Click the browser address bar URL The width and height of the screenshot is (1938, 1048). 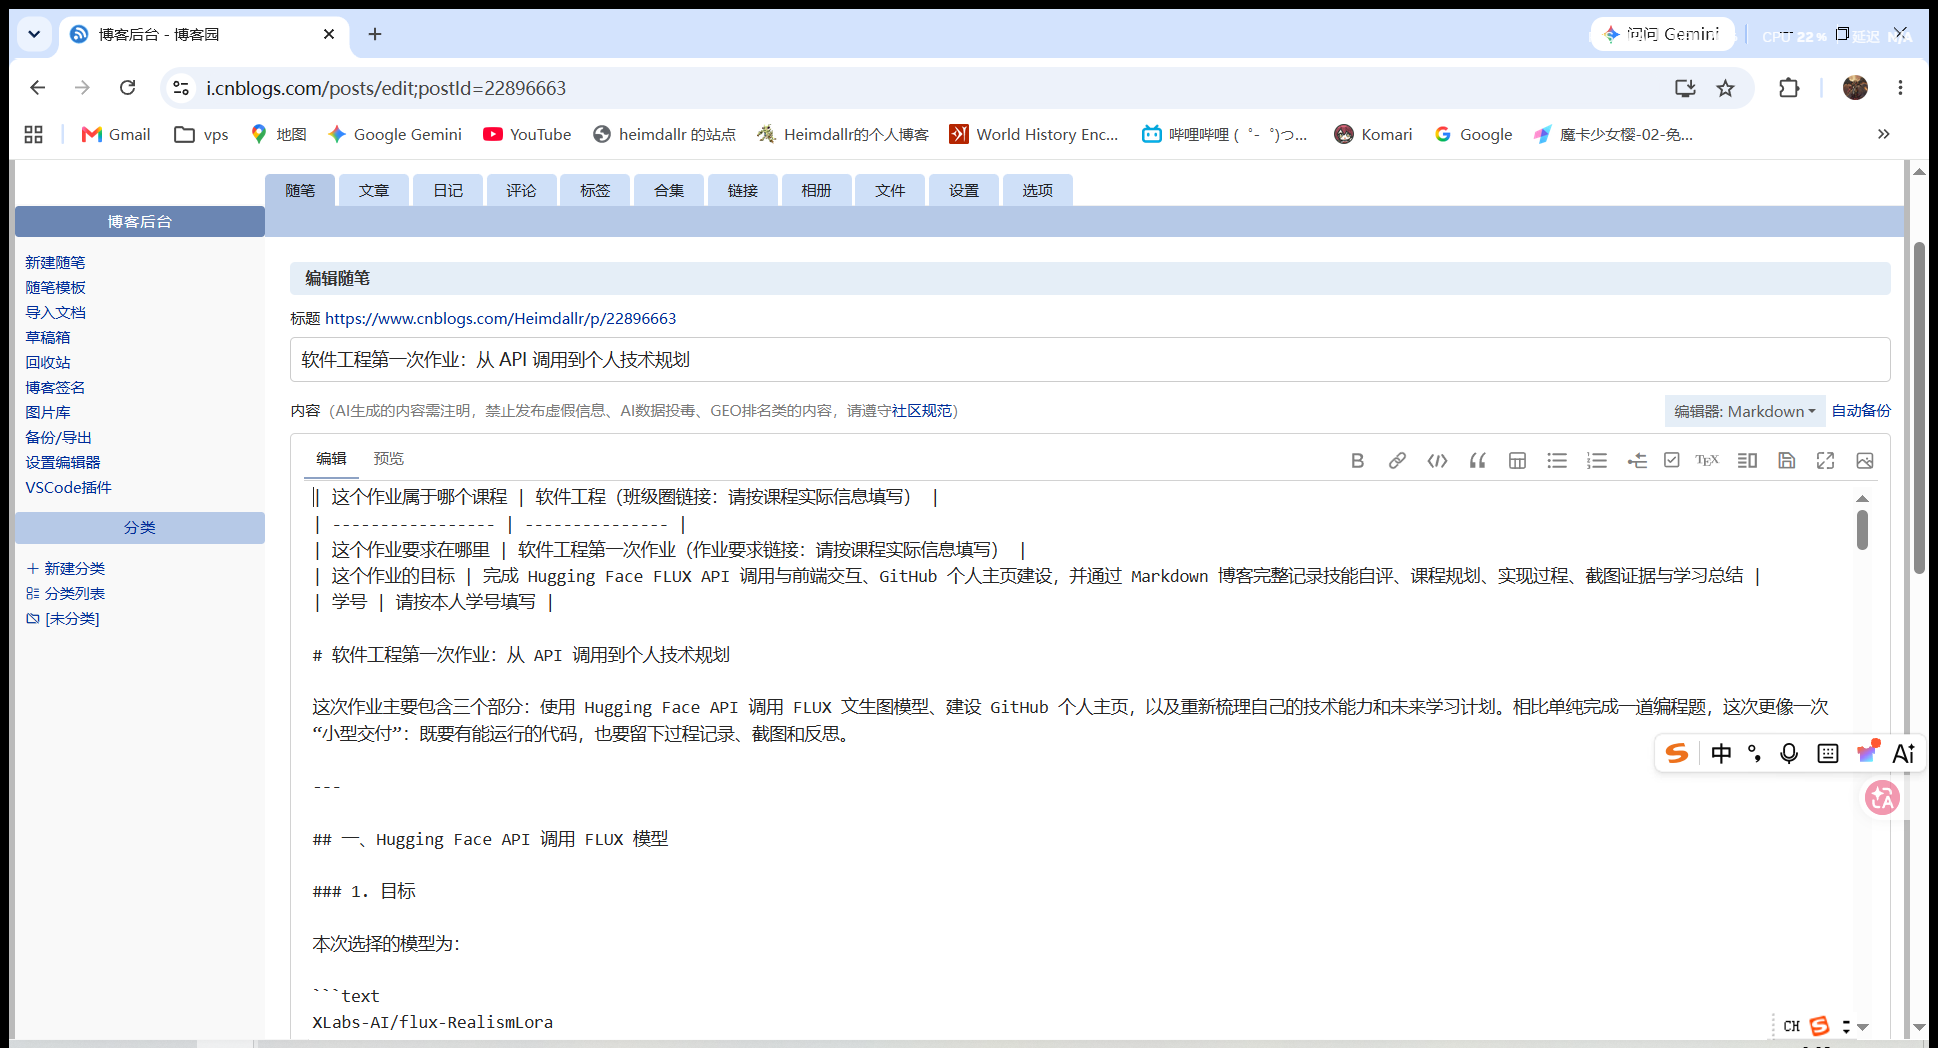pyautogui.click(x=386, y=88)
